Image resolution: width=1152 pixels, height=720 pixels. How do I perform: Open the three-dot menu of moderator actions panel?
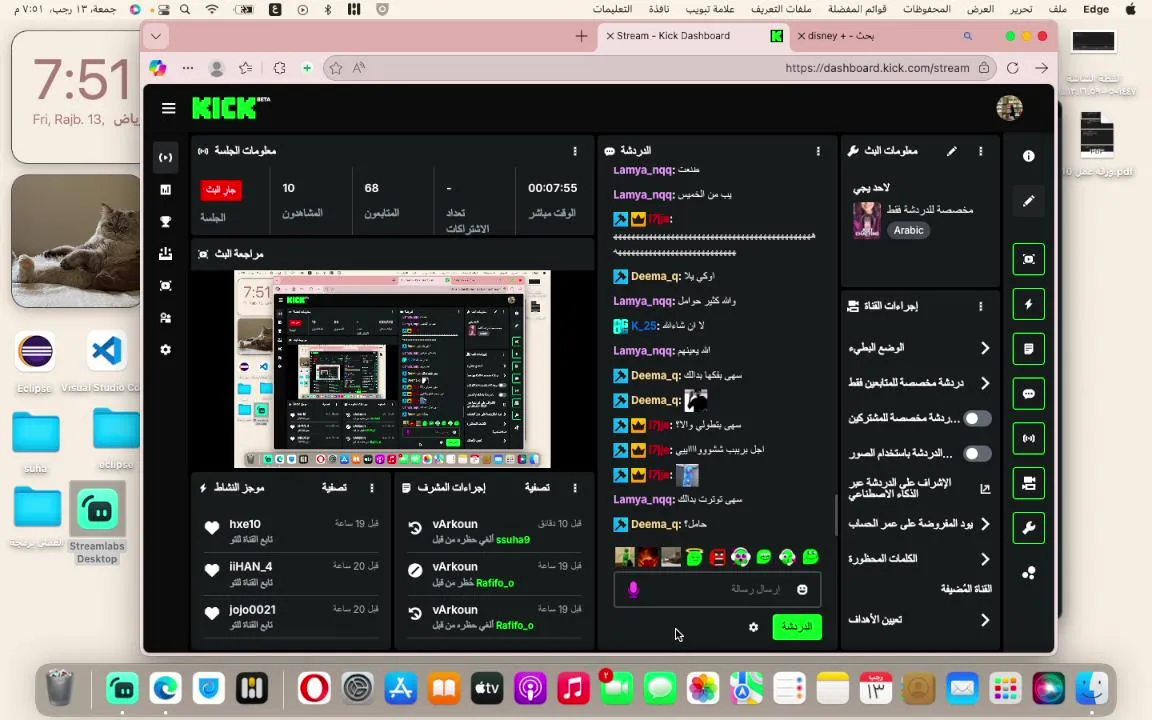575,488
